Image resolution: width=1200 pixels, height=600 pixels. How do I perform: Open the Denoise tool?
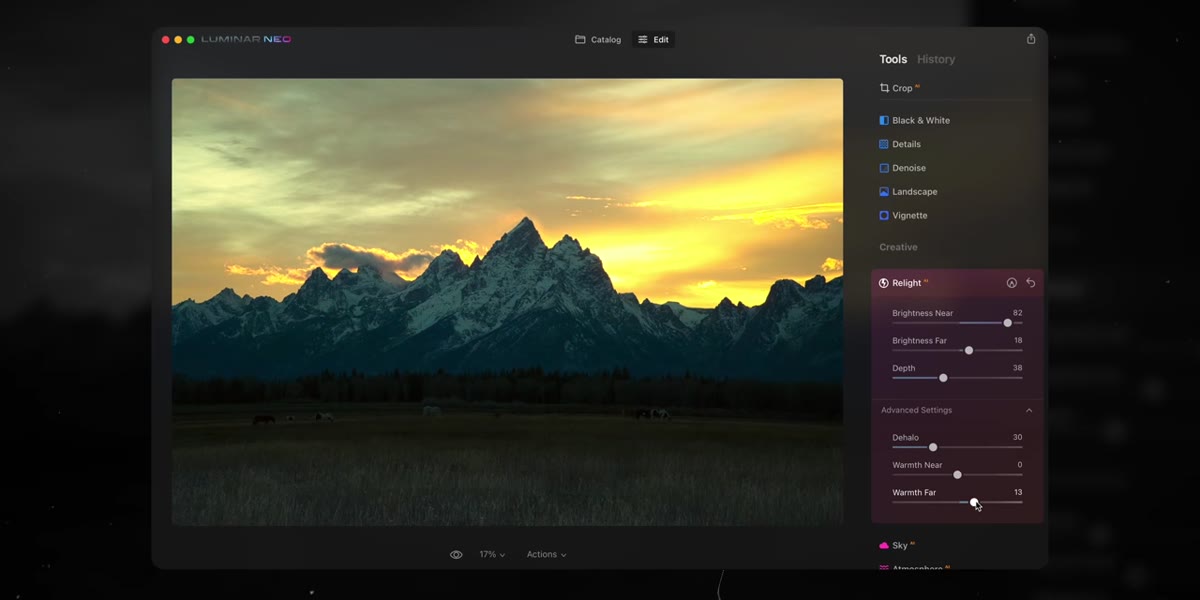coord(902,168)
